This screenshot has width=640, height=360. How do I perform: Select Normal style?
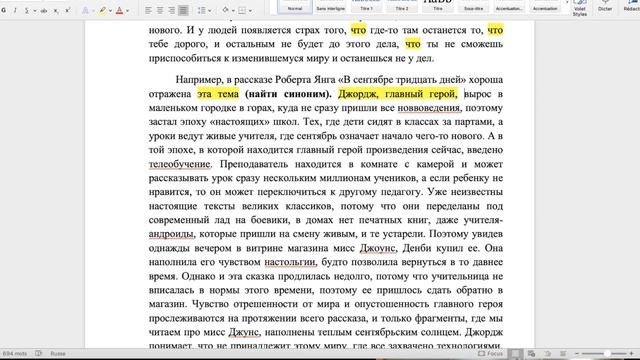[x=295, y=7]
